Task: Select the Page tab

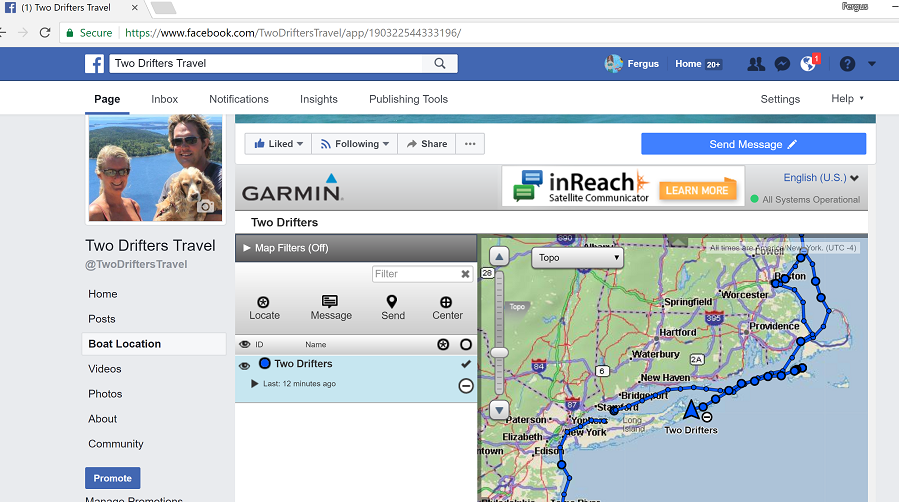Action: click(107, 99)
